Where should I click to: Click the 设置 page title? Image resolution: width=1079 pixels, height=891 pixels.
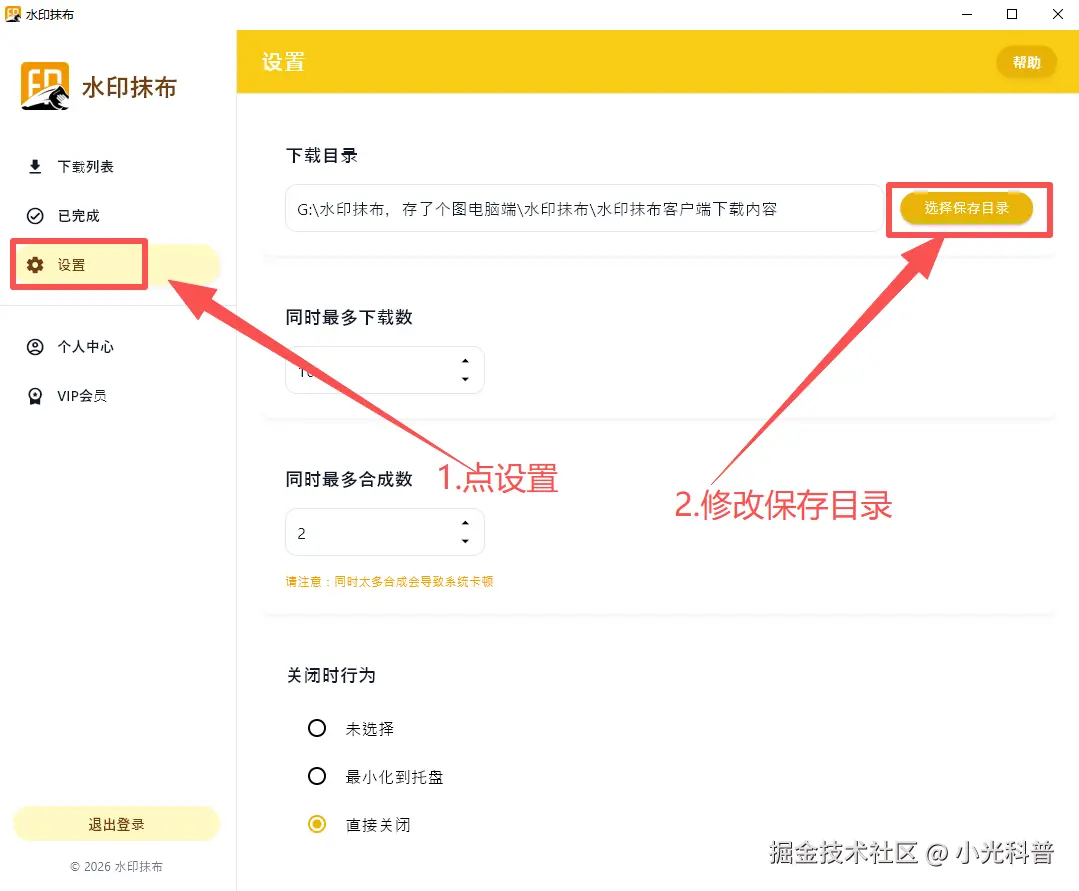[284, 63]
